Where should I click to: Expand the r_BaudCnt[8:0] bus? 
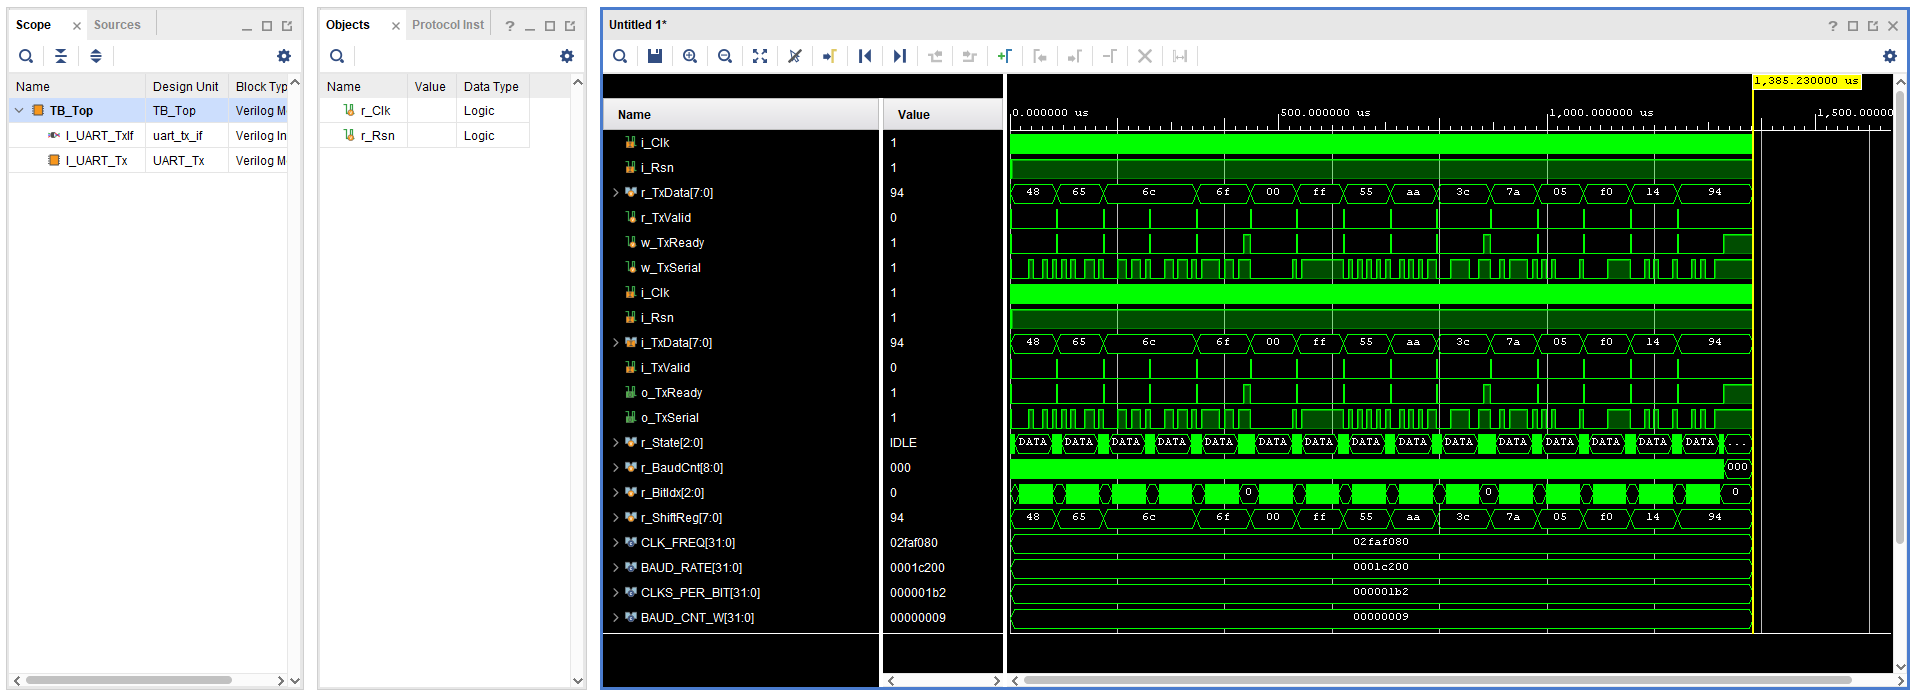click(616, 468)
